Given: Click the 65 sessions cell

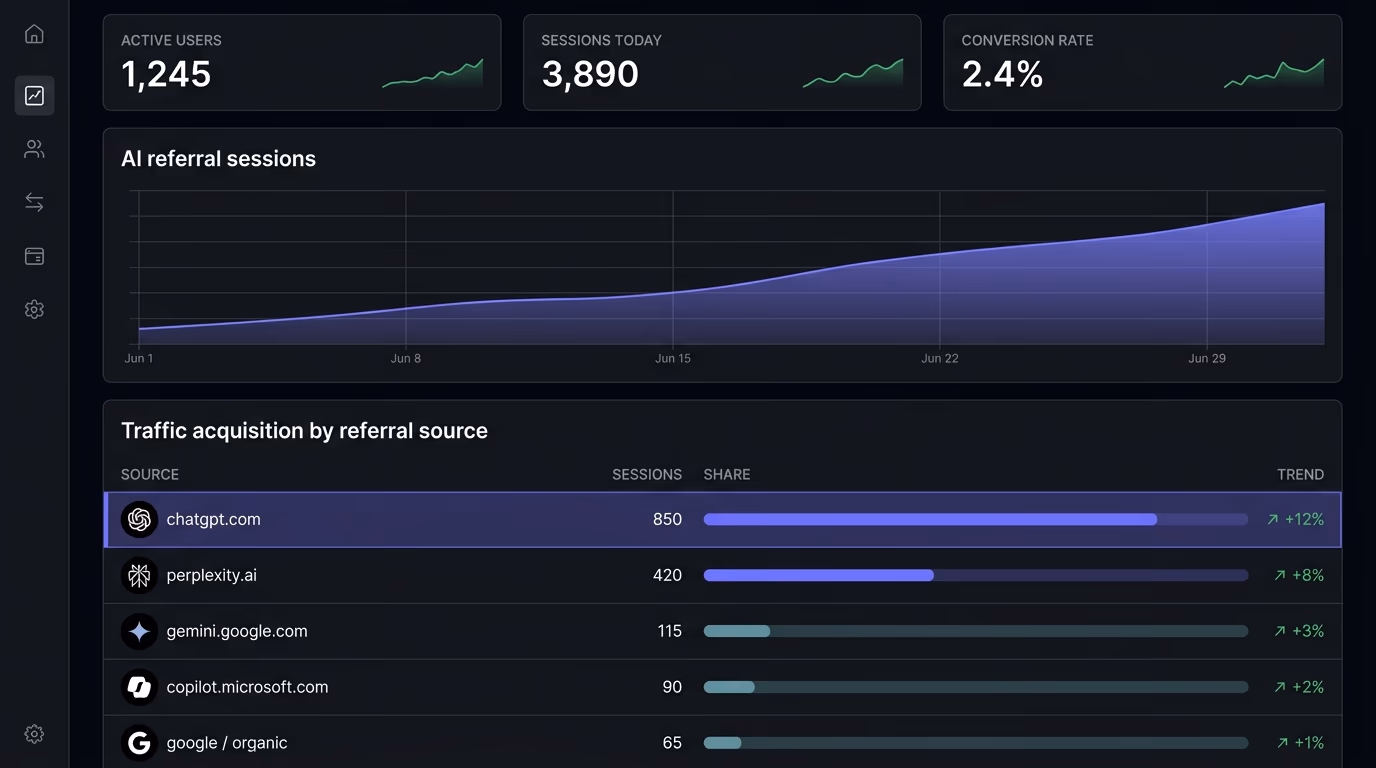Looking at the screenshot, I should click(672, 743).
